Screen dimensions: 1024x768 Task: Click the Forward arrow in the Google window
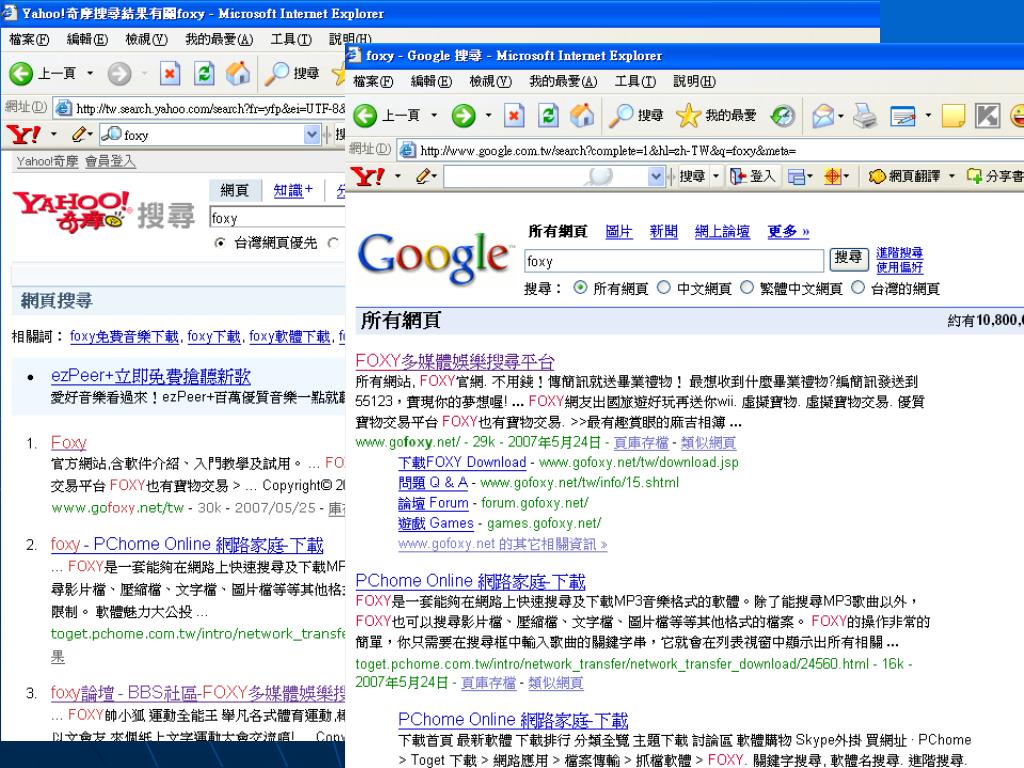click(x=463, y=116)
